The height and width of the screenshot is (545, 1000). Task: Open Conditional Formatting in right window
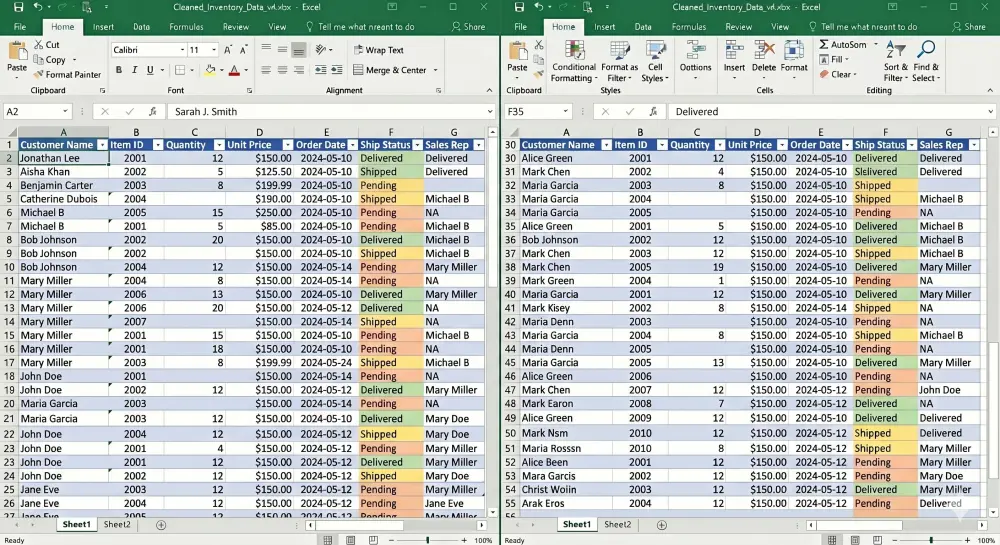(573, 61)
